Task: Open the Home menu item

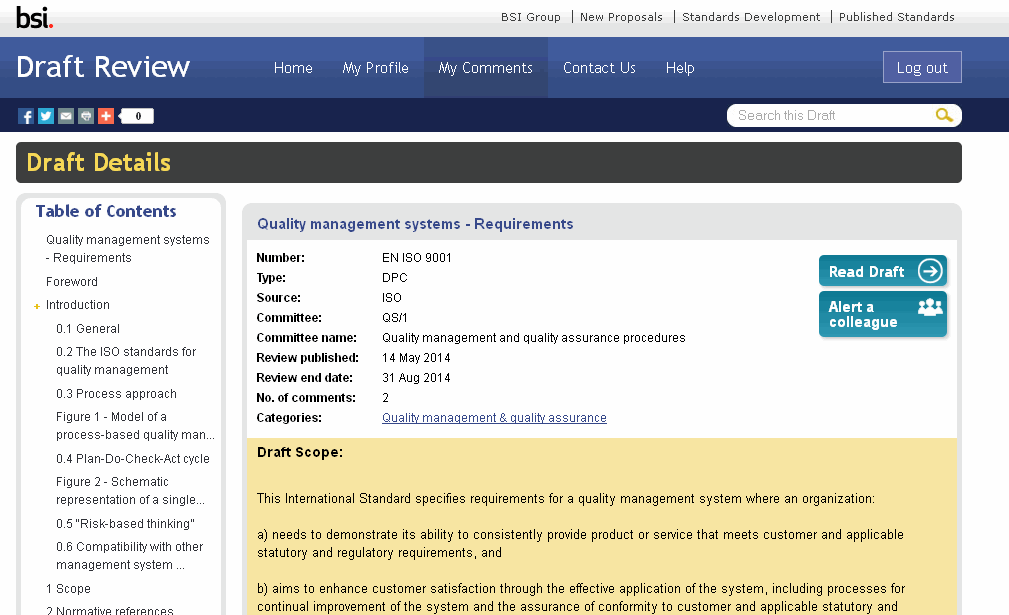Action: 293,68
